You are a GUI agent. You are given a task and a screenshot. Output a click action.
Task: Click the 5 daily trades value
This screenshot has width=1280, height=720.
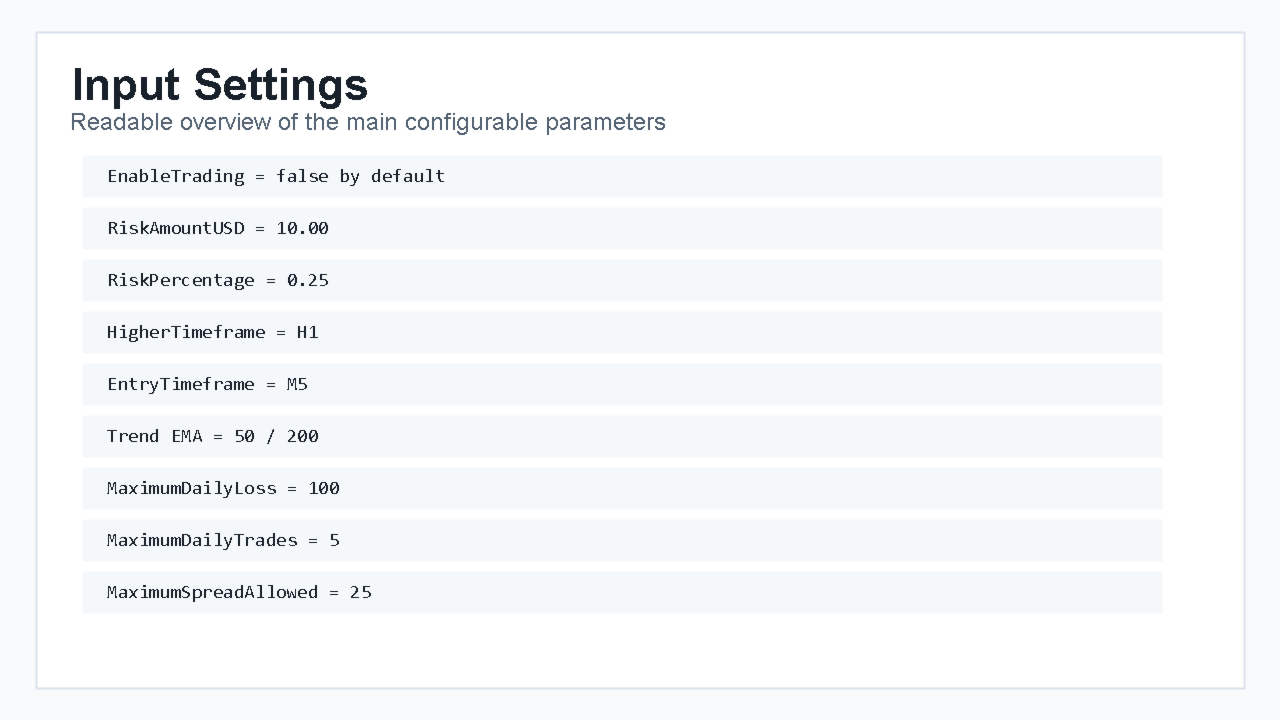(334, 540)
